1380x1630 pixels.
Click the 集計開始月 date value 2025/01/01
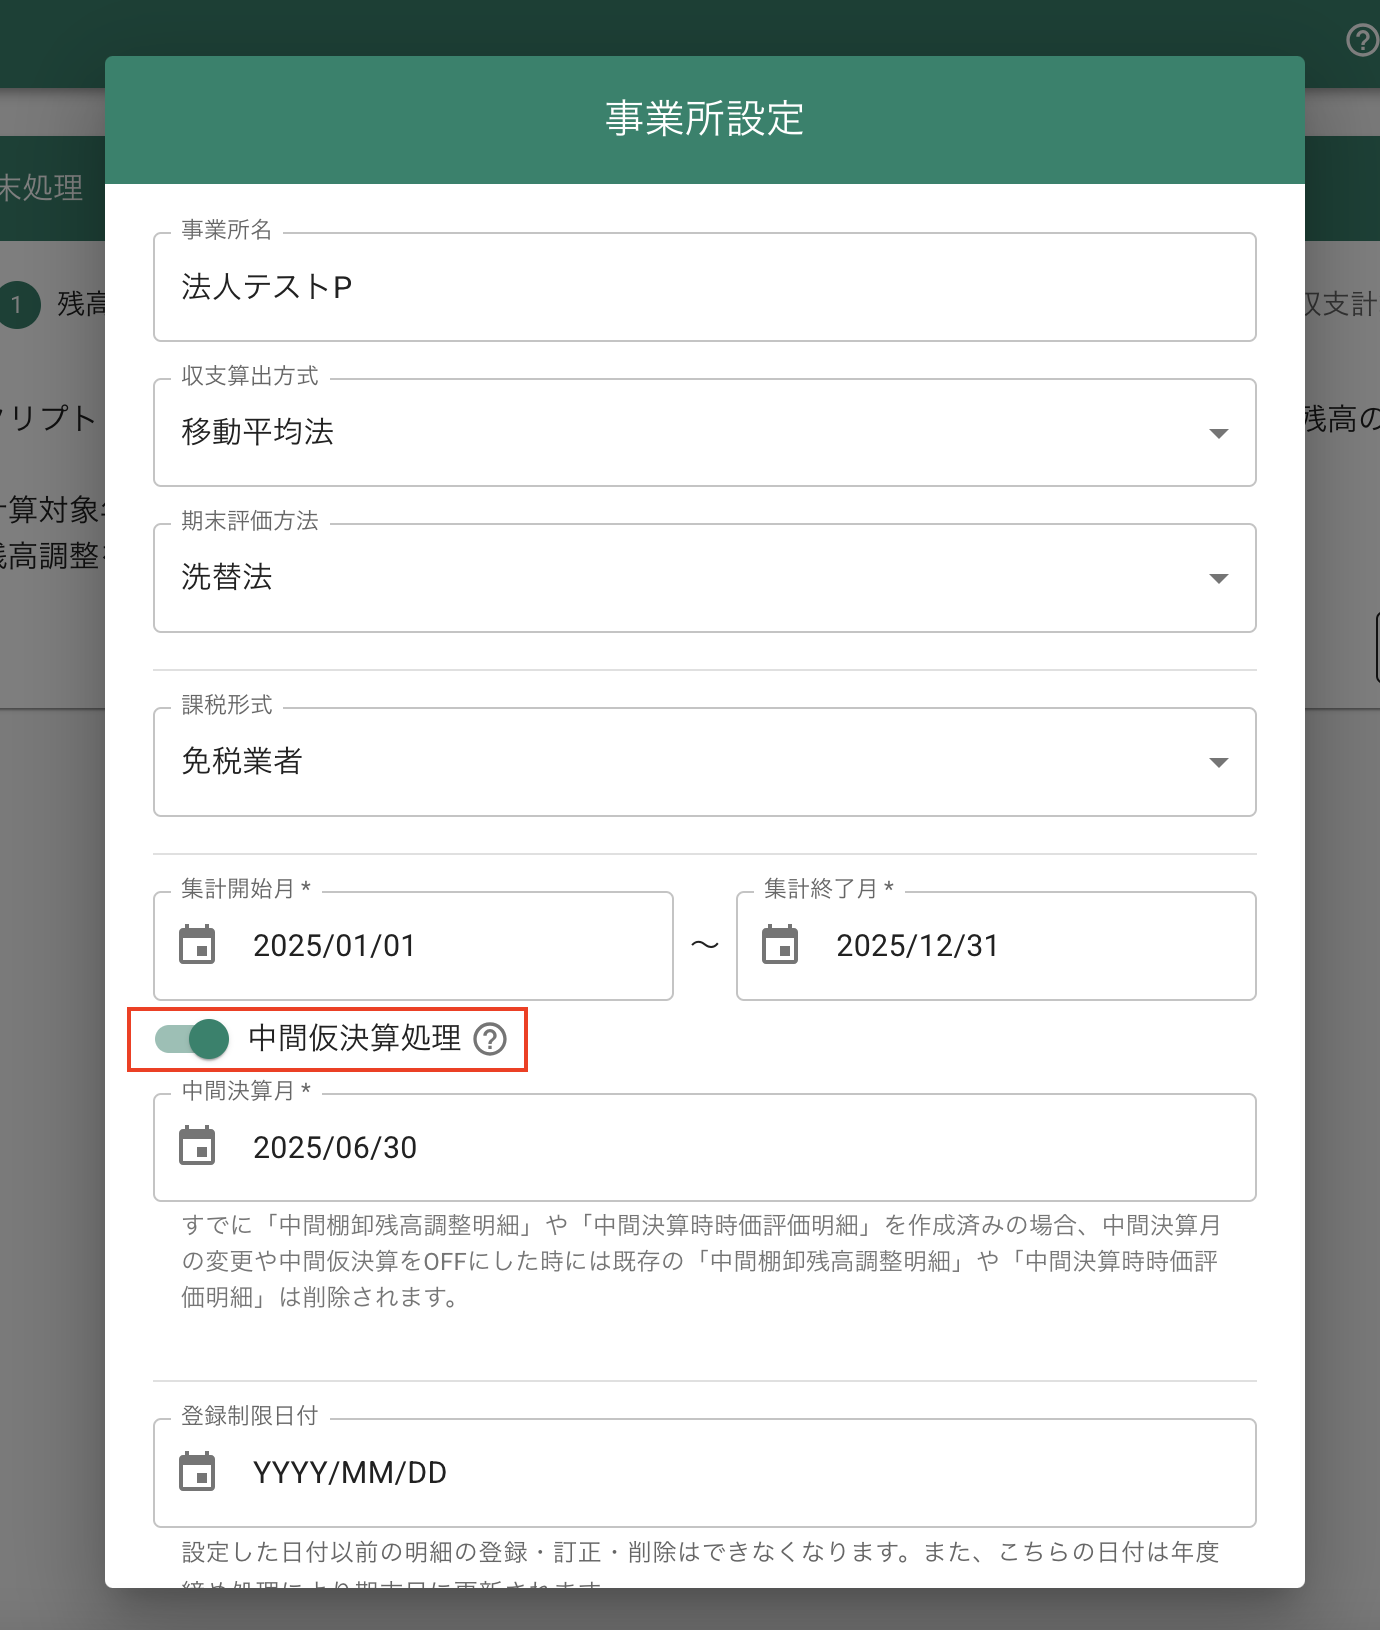click(334, 946)
